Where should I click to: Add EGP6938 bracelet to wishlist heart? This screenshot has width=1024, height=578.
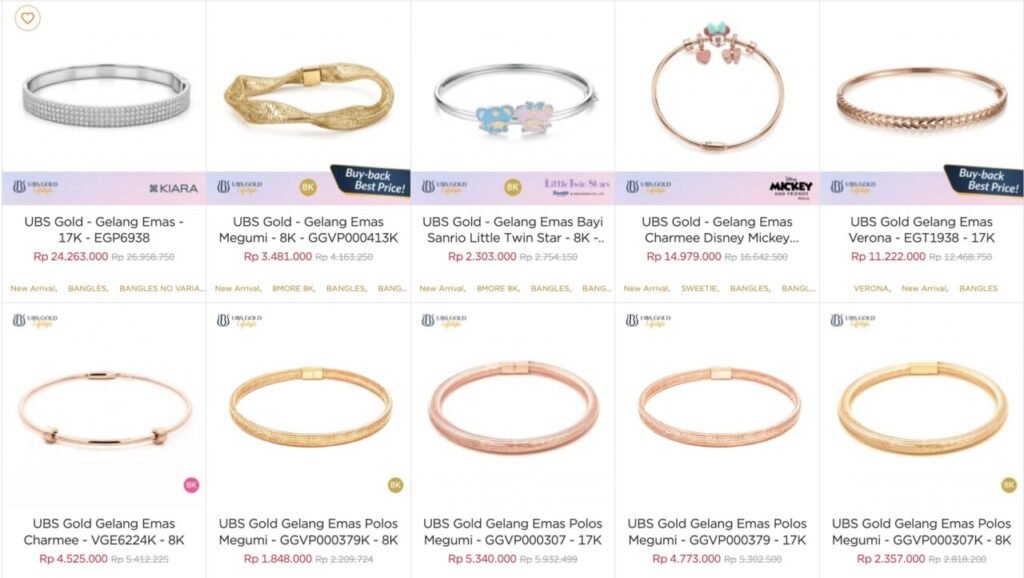tap(27, 18)
